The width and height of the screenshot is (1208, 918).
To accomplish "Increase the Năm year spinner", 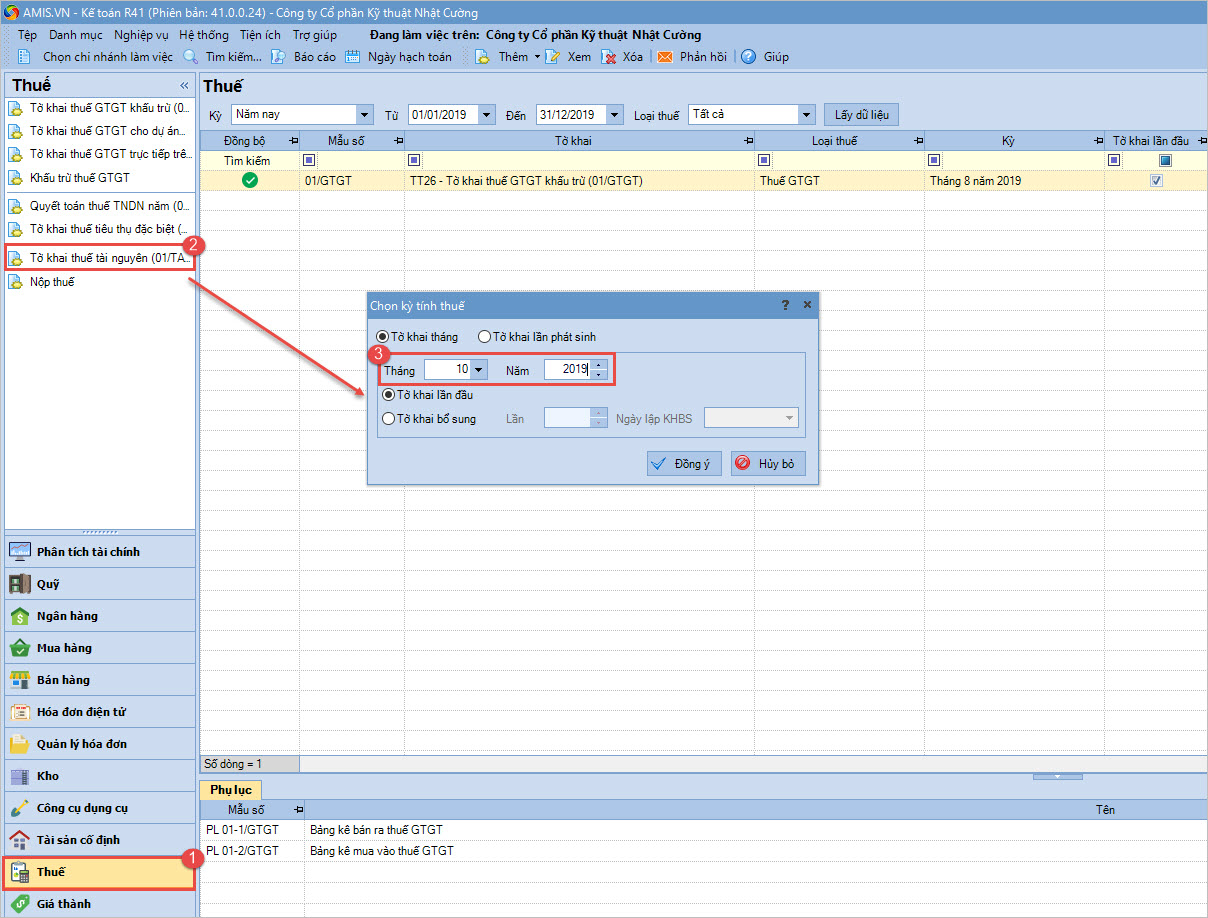I will pyautogui.click(x=598, y=365).
